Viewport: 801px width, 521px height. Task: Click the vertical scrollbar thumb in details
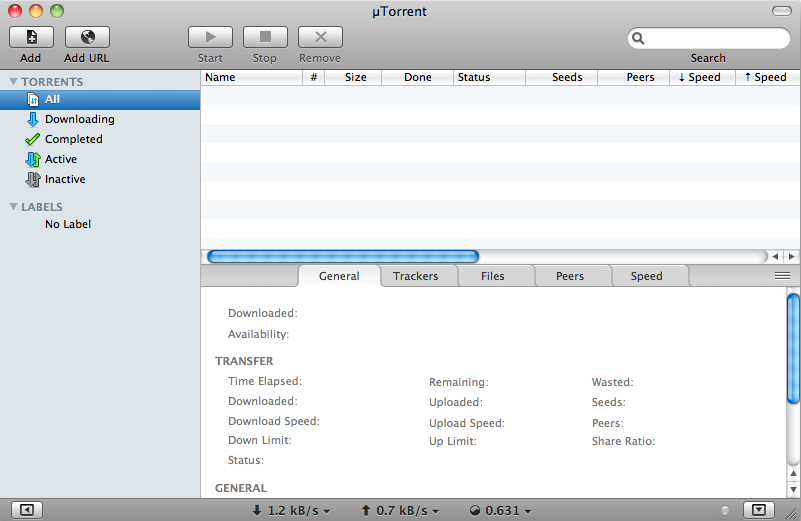[793, 349]
